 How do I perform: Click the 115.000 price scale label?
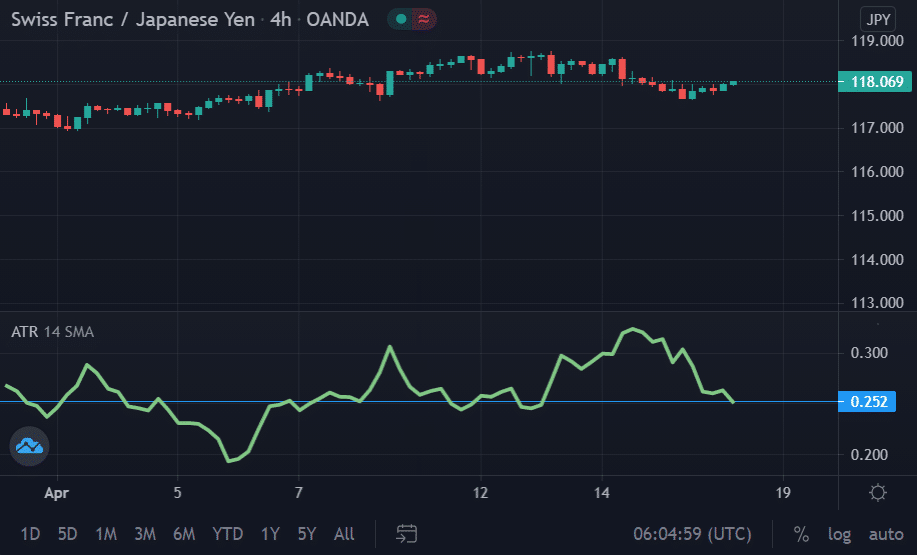[877, 216]
